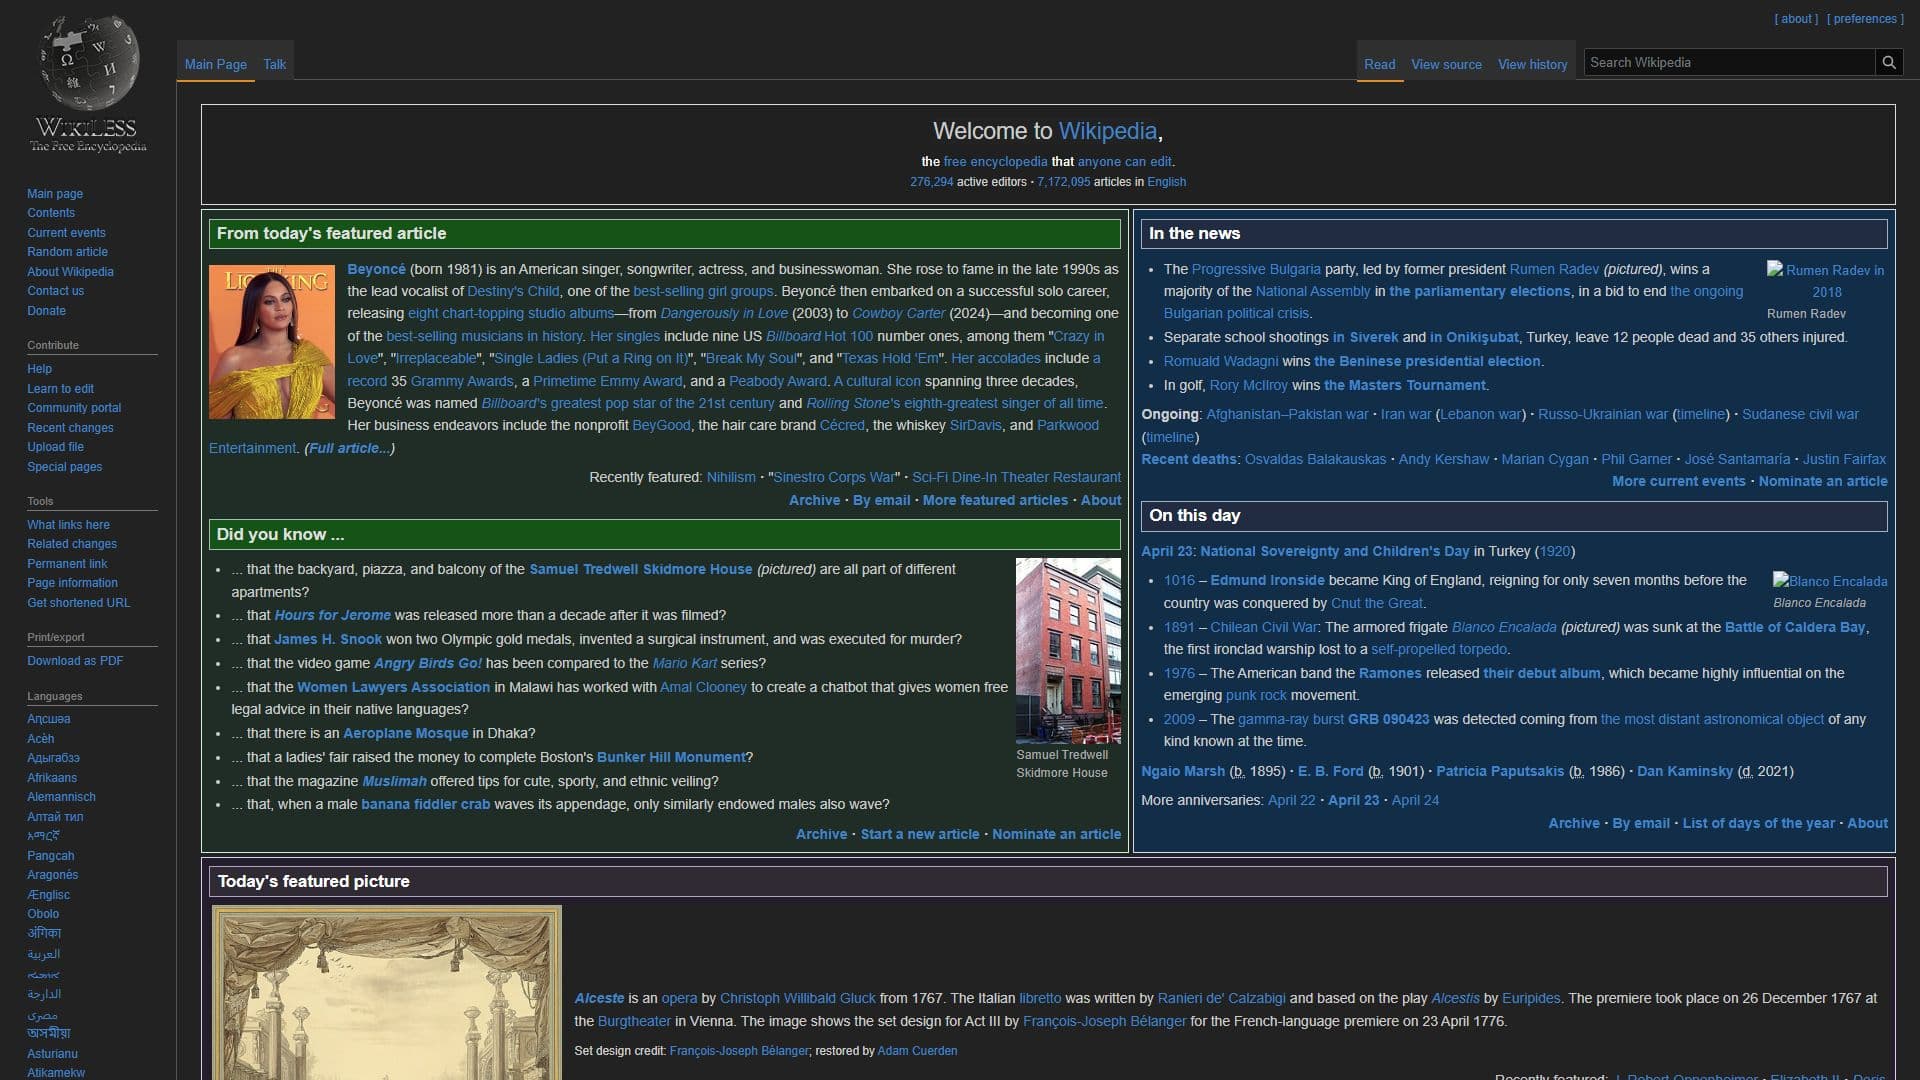Open the Samuel Tredwell Skidmore House photo
Viewport: 1920px width, 1080px height.
(x=1068, y=651)
